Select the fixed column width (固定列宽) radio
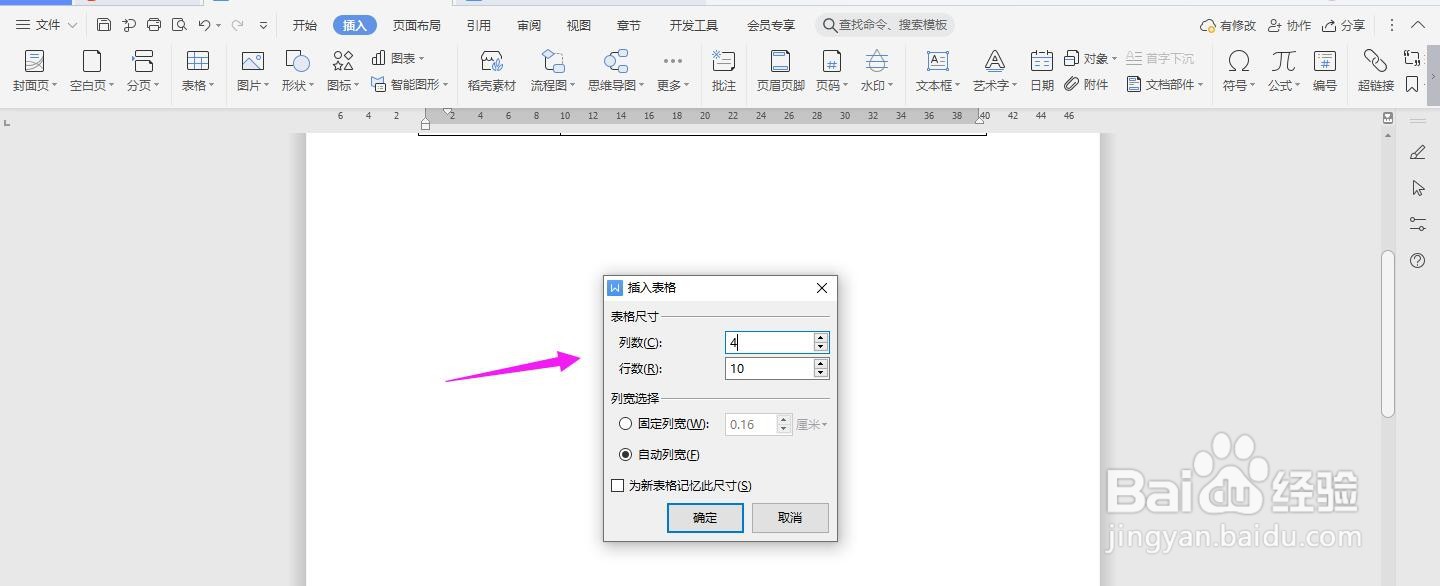1440x586 pixels. 625,424
